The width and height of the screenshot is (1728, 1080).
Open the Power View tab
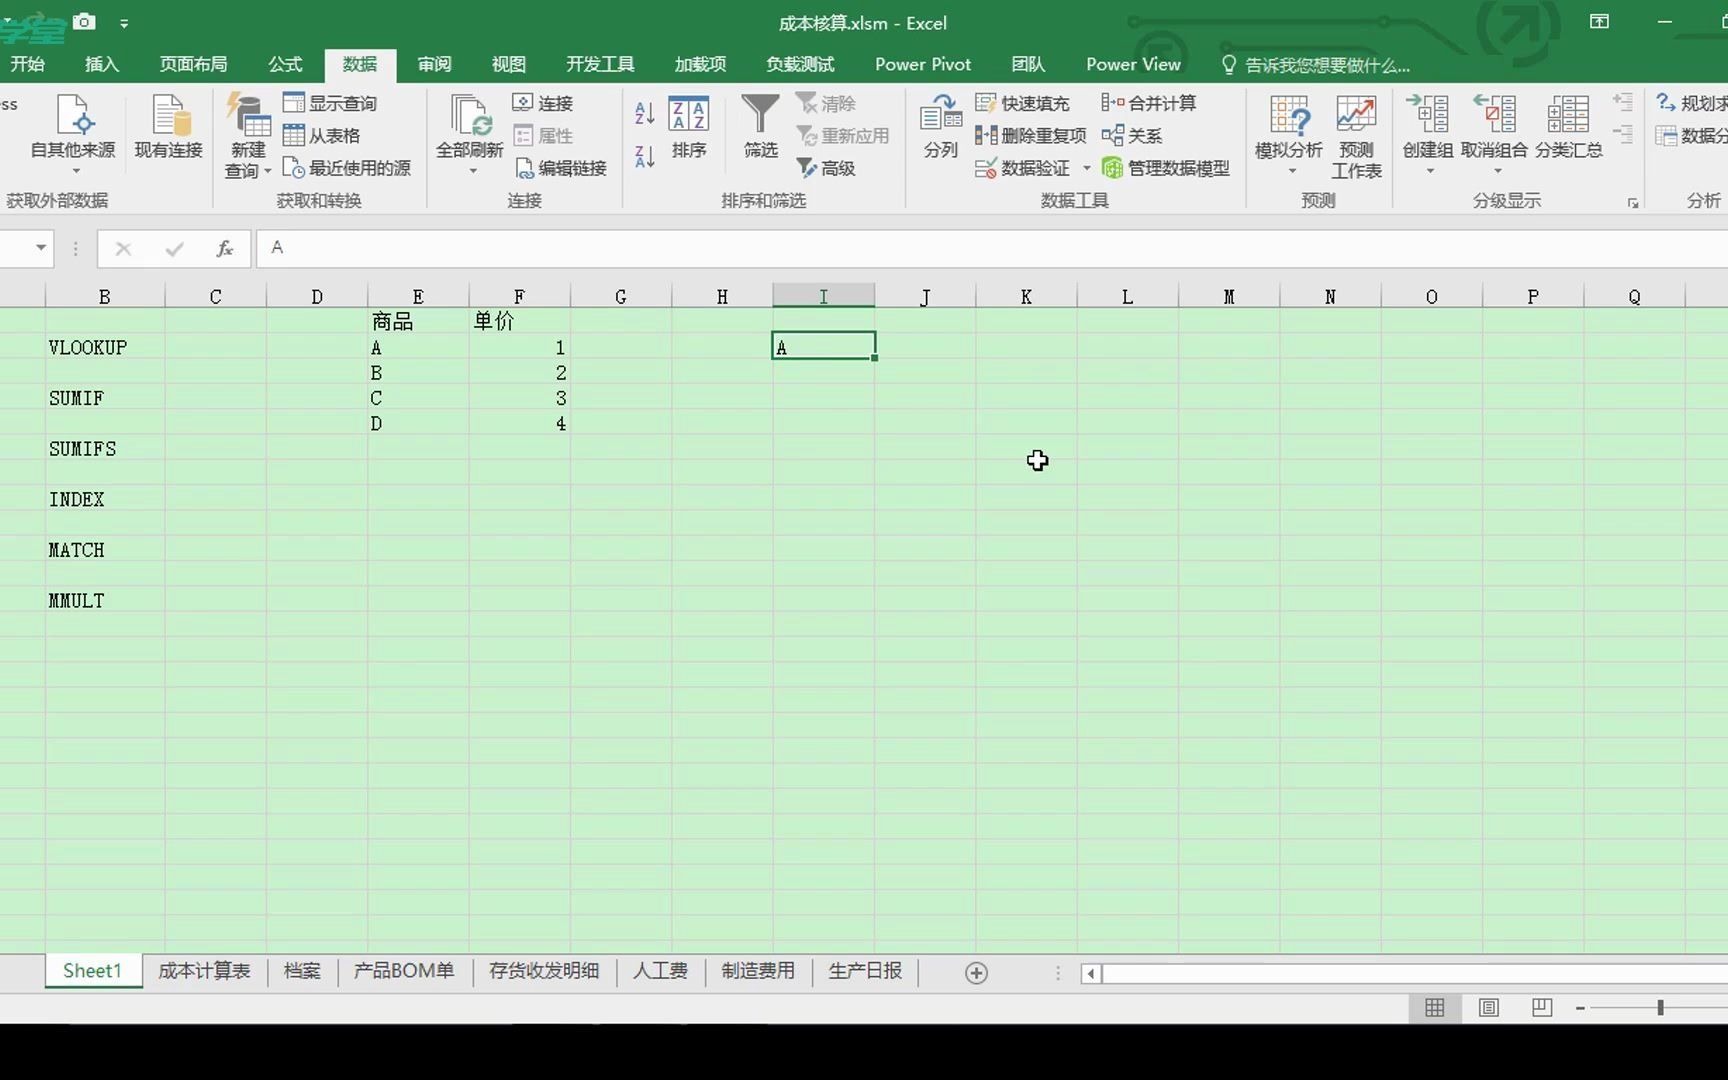(1133, 64)
